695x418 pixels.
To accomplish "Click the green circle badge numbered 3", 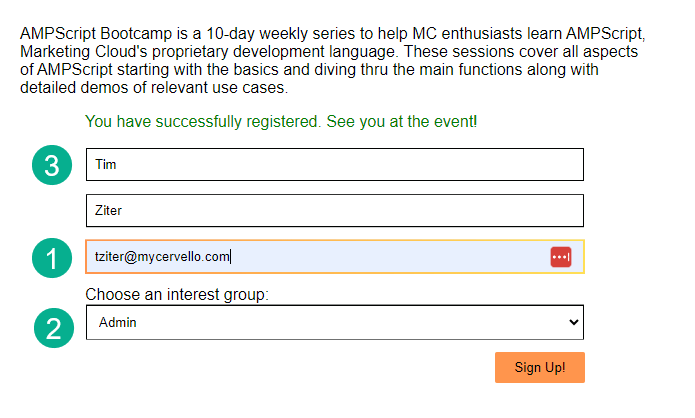I will click(x=52, y=166).
